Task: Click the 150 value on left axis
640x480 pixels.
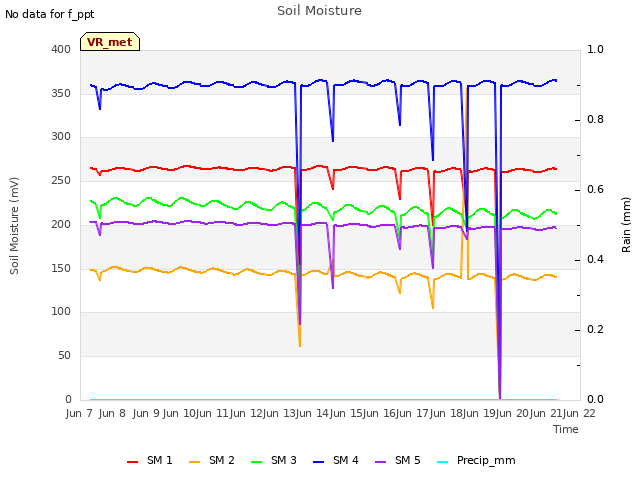Action: pos(61,269)
